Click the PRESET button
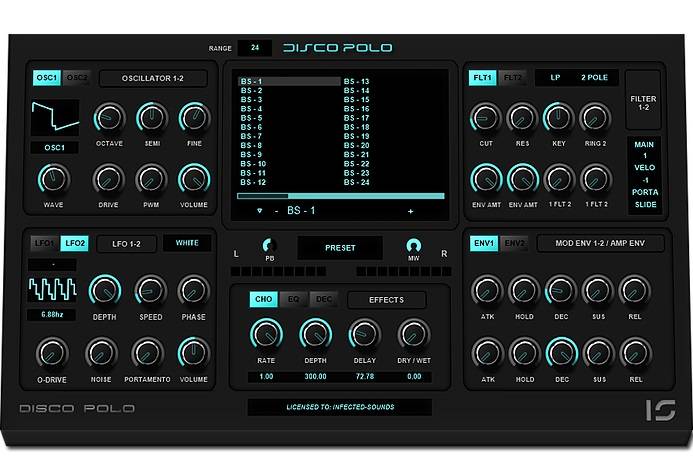Image resolution: width=693 pixels, height=464 pixels. point(338,247)
